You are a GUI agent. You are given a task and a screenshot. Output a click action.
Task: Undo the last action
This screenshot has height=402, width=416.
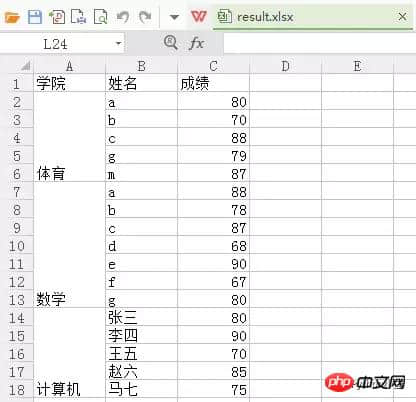(x=123, y=17)
